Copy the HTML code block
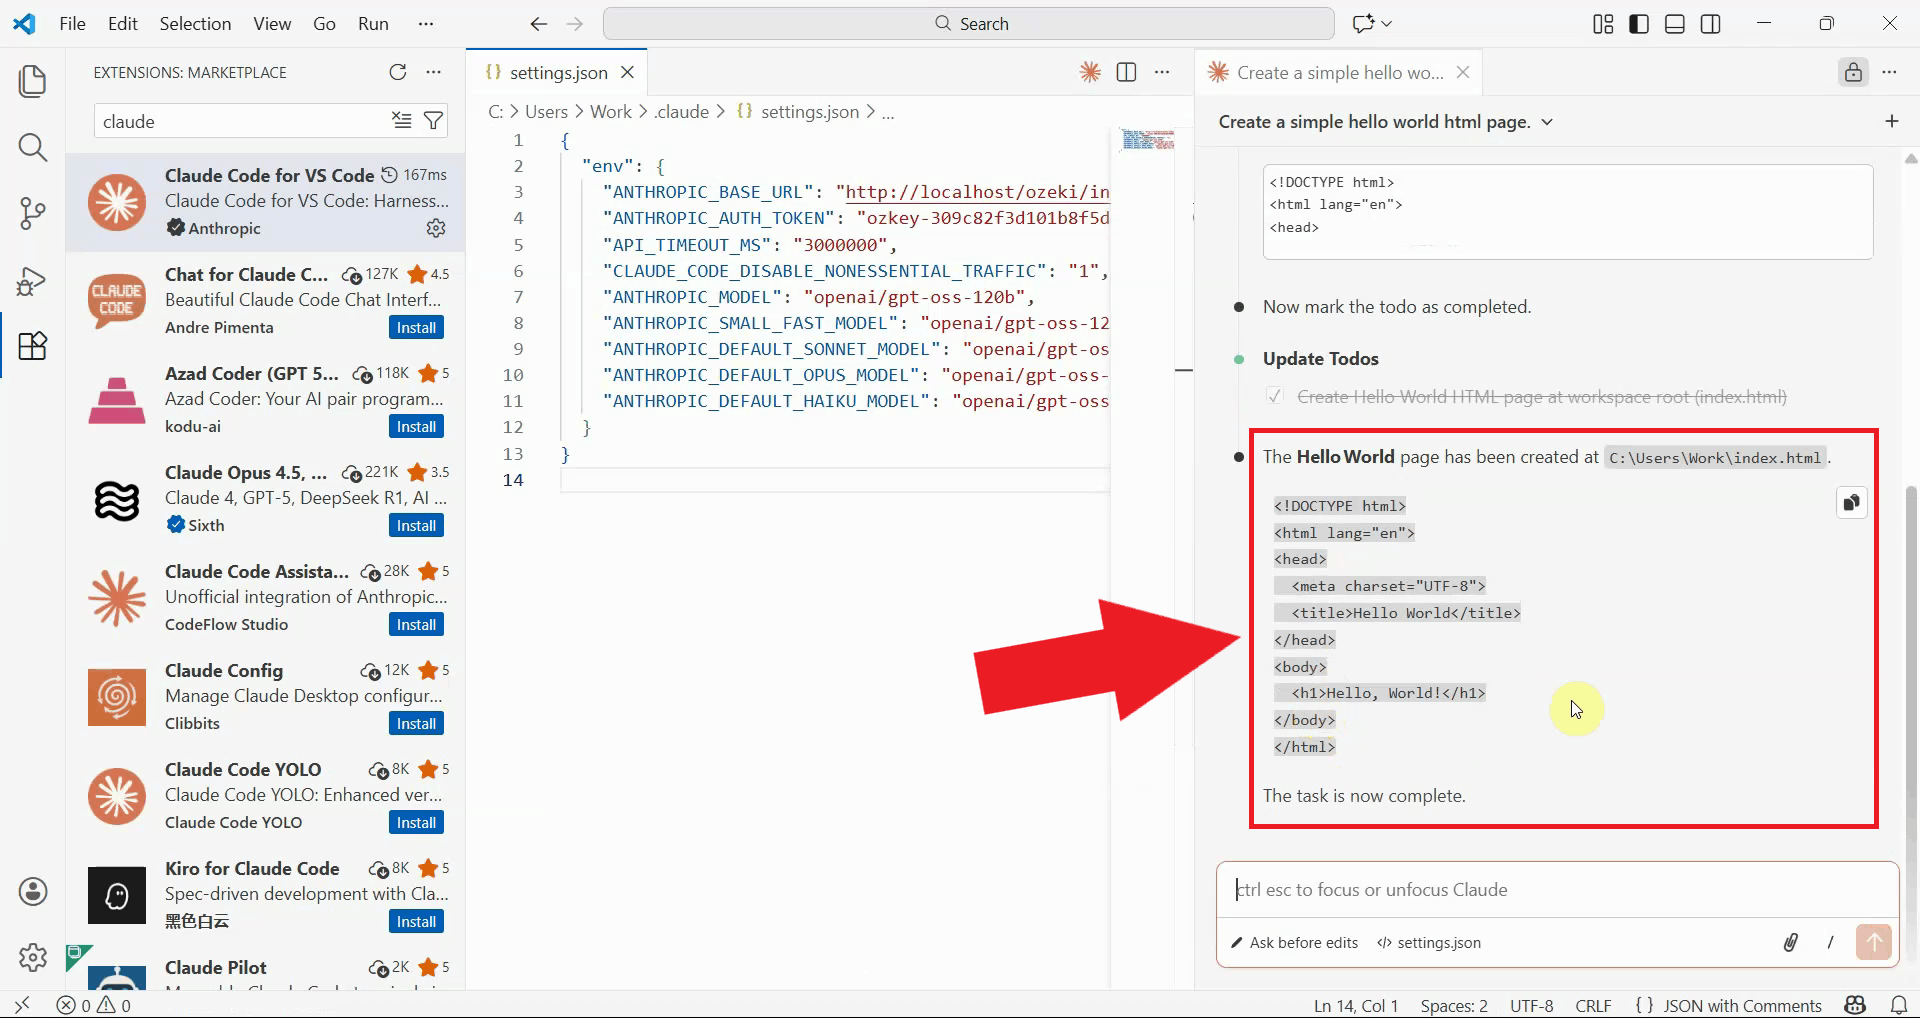The image size is (1920, 1018). click(1851, 503)
